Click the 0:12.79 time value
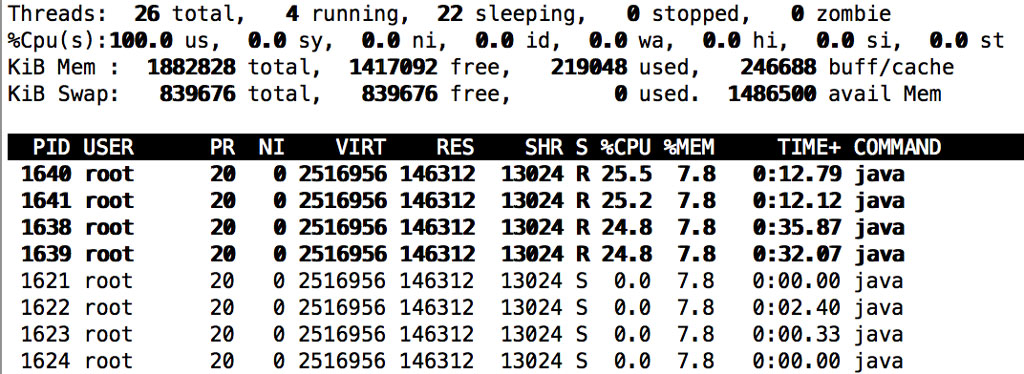This screenshot has width=1024, height=374. (797, 174)
